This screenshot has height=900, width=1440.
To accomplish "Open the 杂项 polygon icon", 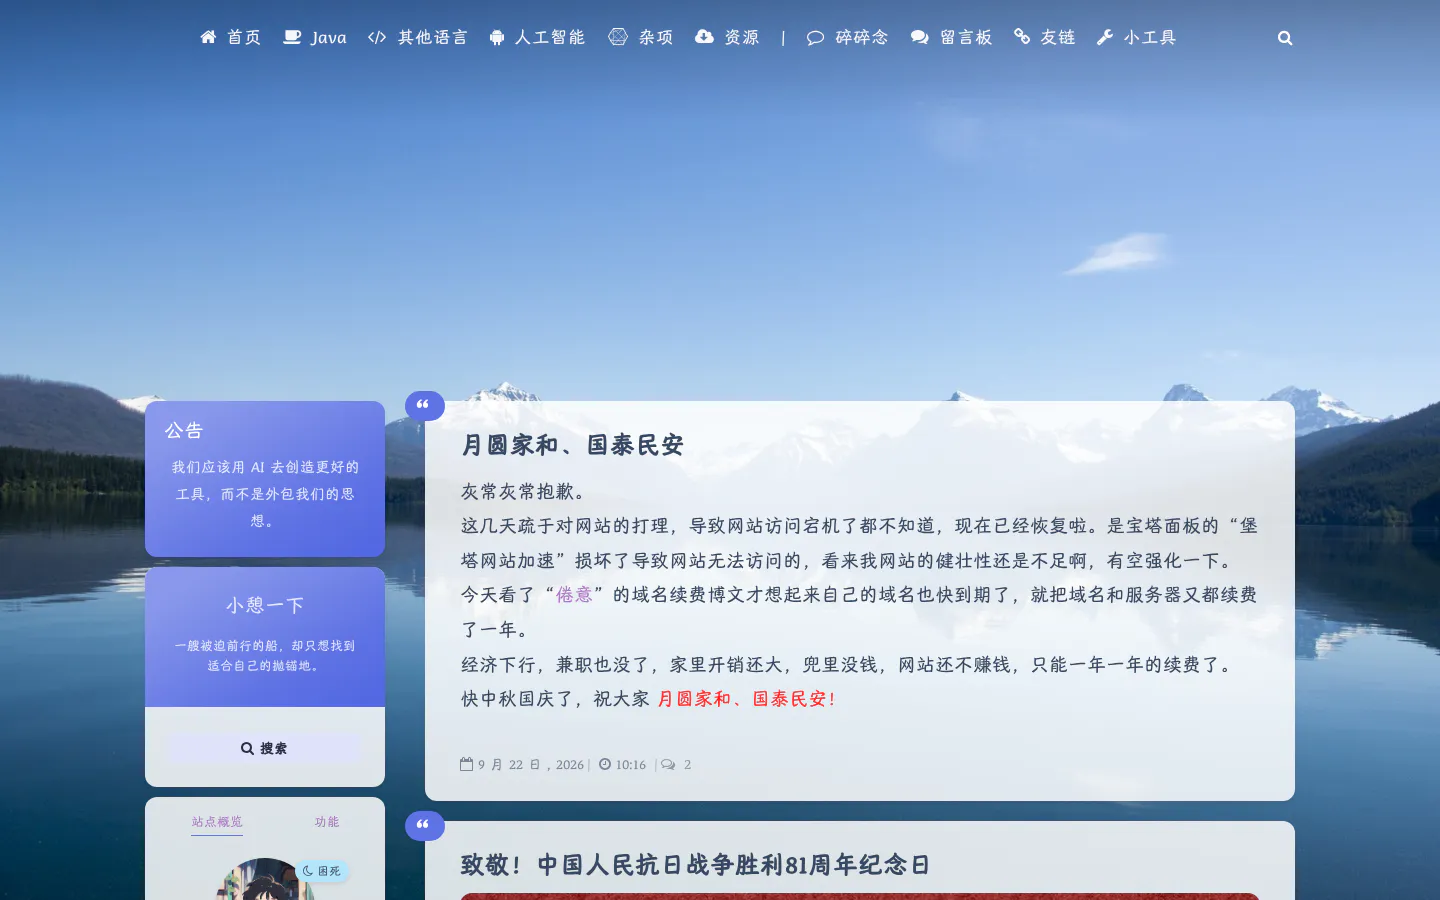I will [x=618, y=37].
